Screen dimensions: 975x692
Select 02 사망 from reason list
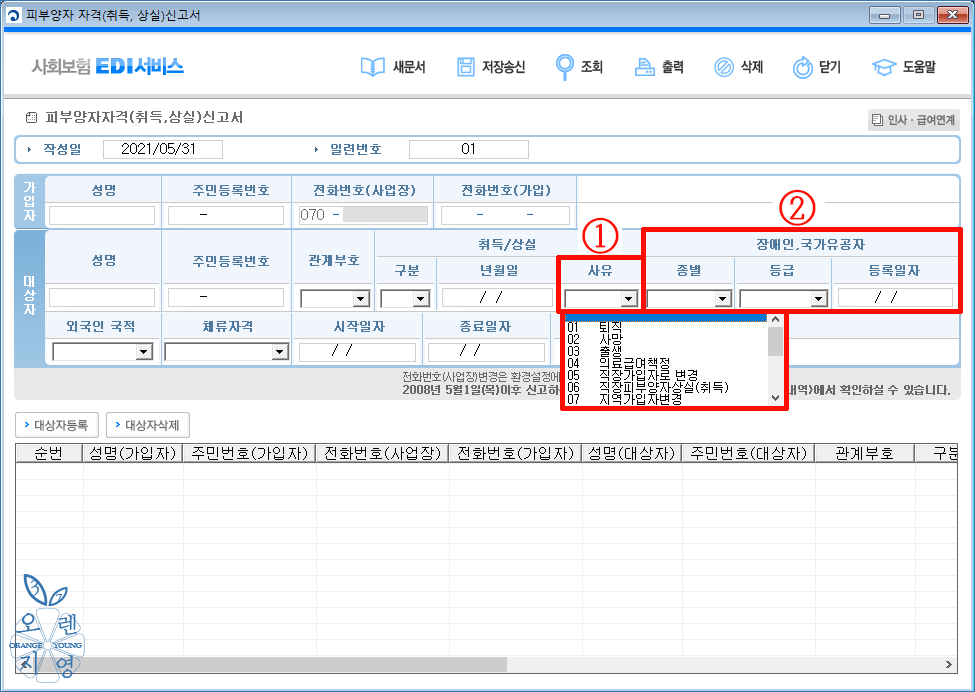coord(667,339)
